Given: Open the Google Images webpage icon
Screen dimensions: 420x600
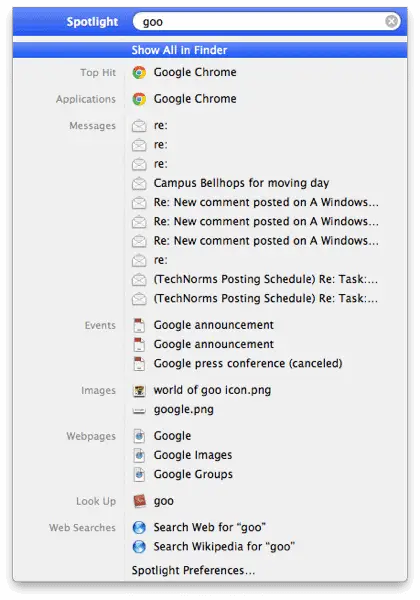Looking at the screenshot, I should click(x=139, y=455).
